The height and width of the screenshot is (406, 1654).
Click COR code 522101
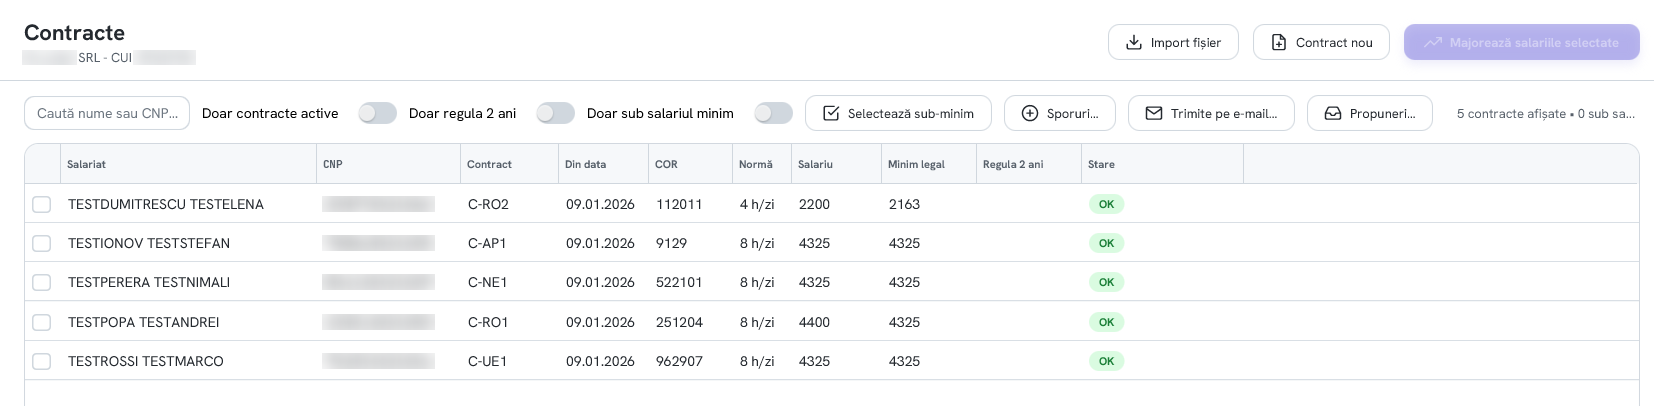[679, 282]
